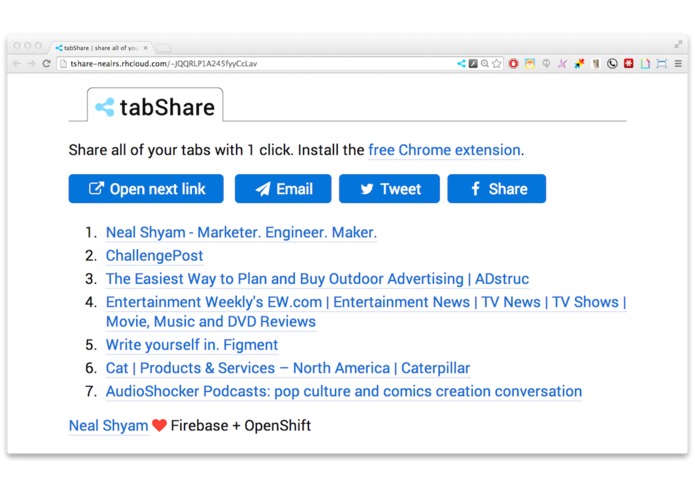
Task: Open Neal Shyam - Marketer. Engineer. Maker. link
Action: 241,232
